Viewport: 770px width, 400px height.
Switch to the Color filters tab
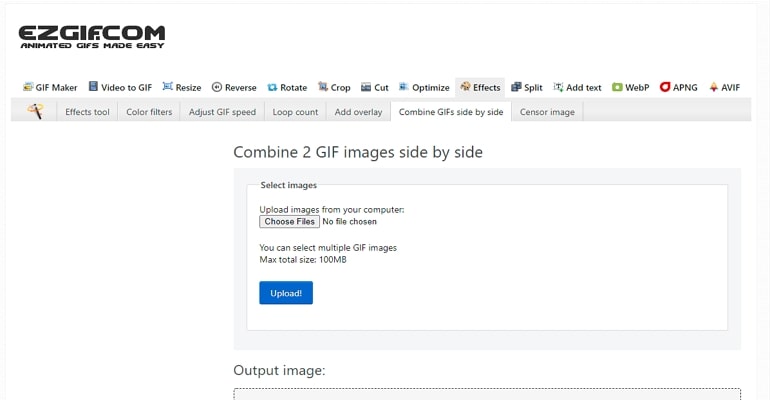[149, 112]
